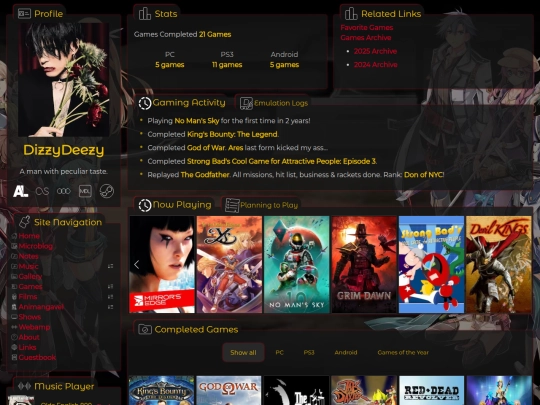Open the Favorite Games link
The height and width of the screenshot is (405, 540).
point(367,28)
